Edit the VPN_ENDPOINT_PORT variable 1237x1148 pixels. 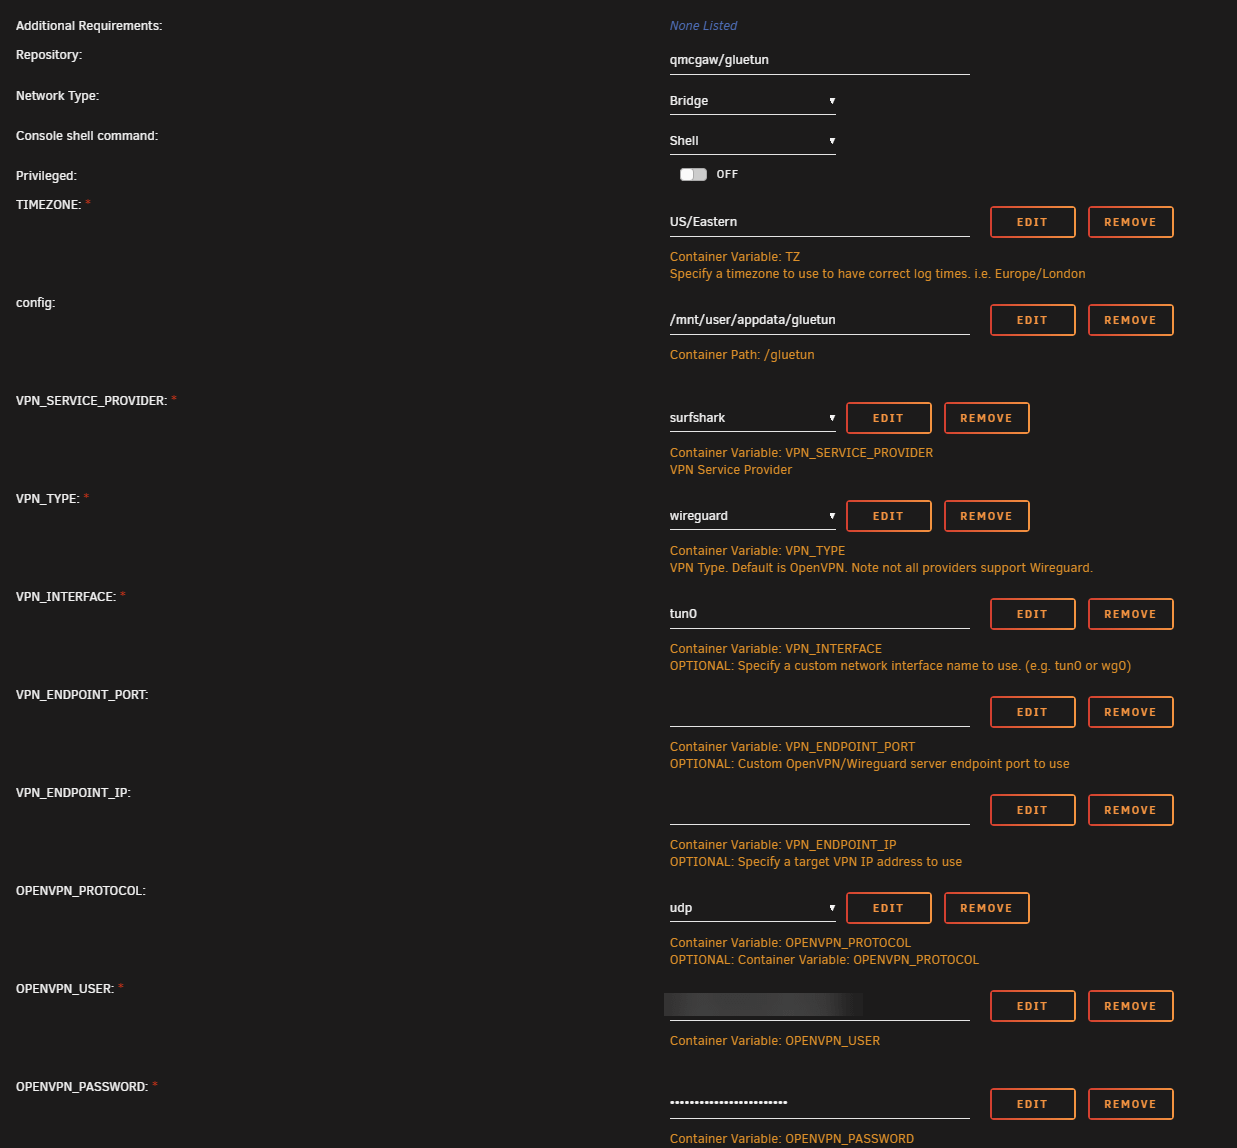pos(1032,712)
